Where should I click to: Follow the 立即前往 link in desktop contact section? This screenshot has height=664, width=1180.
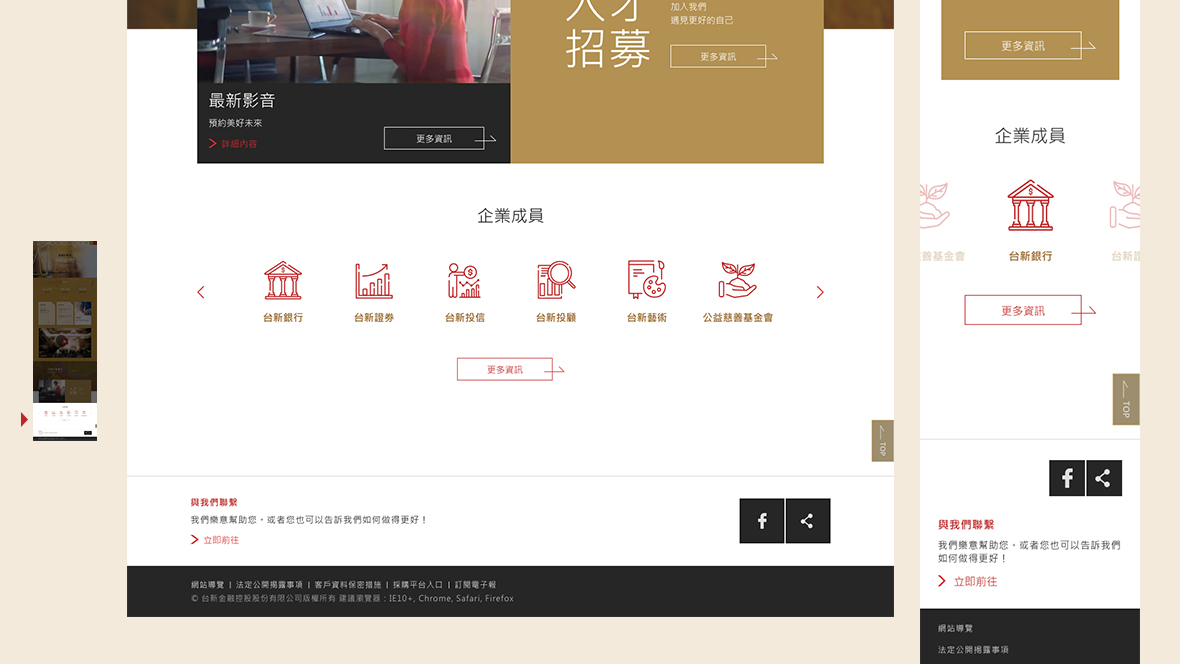pos(220,540)
